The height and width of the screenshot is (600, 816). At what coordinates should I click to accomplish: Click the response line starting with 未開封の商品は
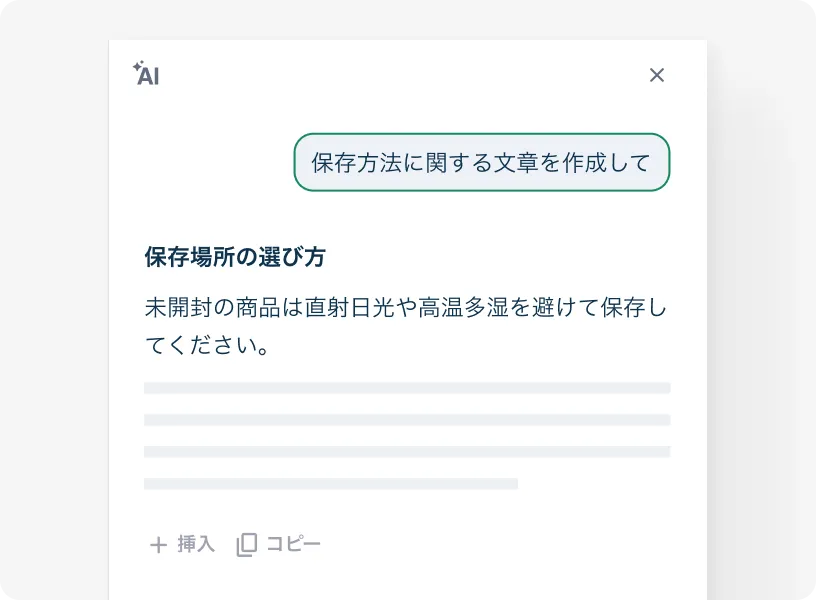405,307
